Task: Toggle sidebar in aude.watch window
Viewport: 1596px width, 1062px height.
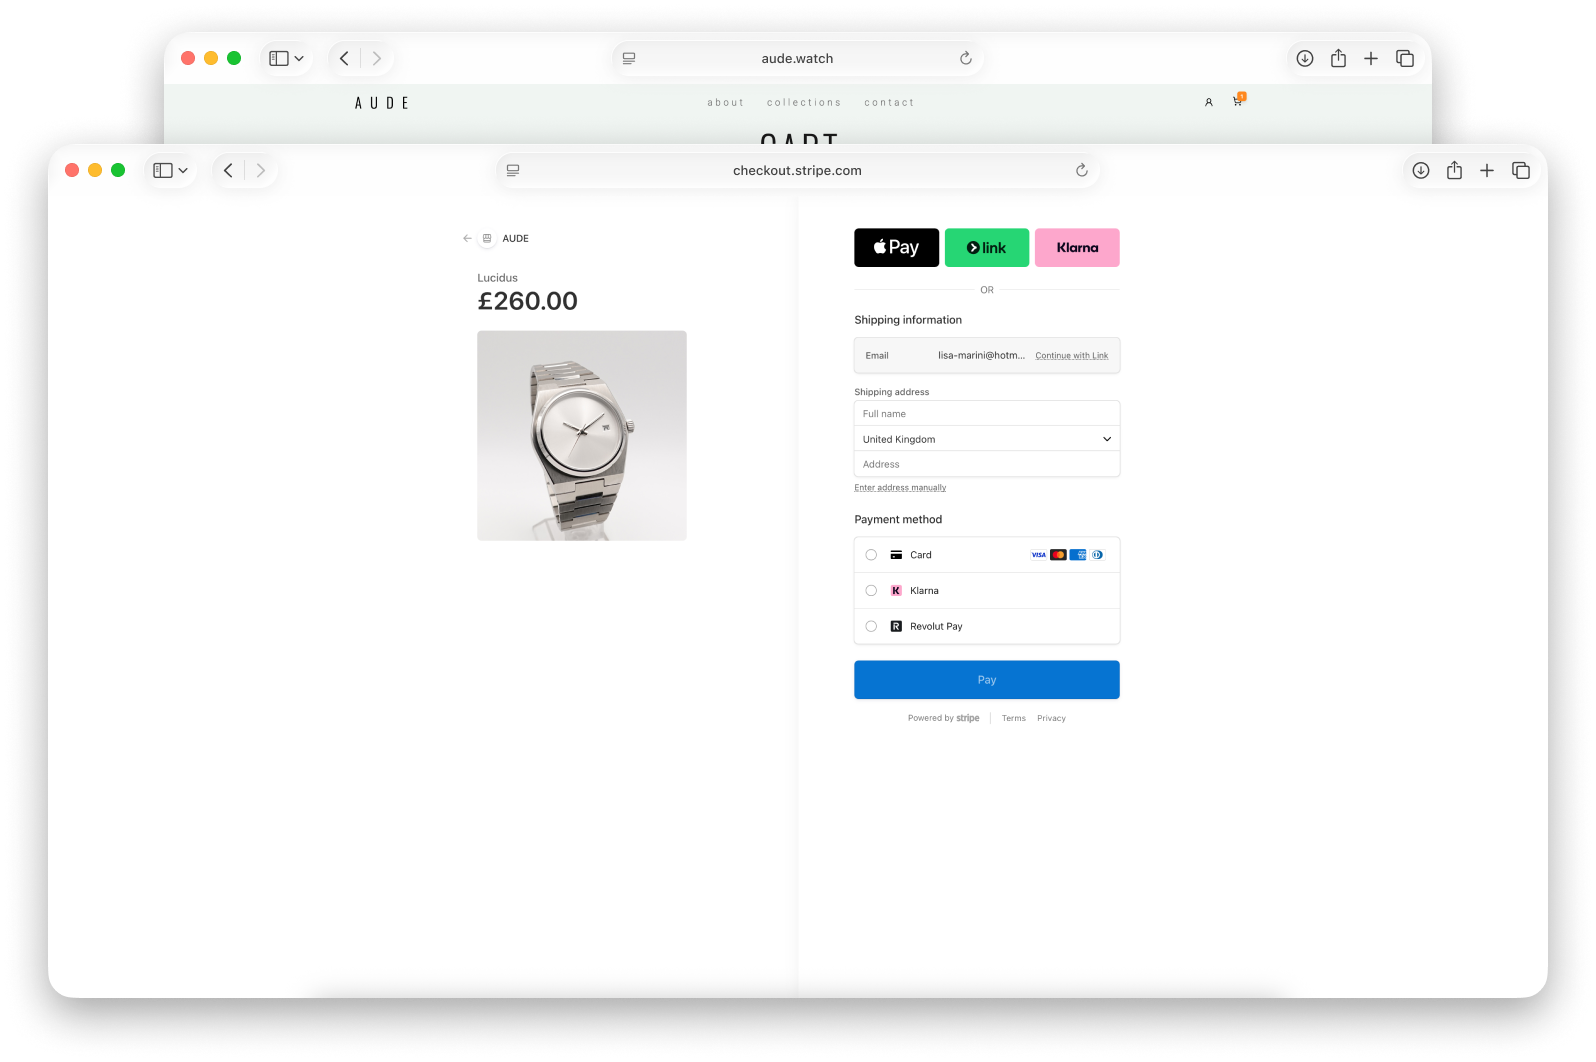Action: [x=279, y=59]
